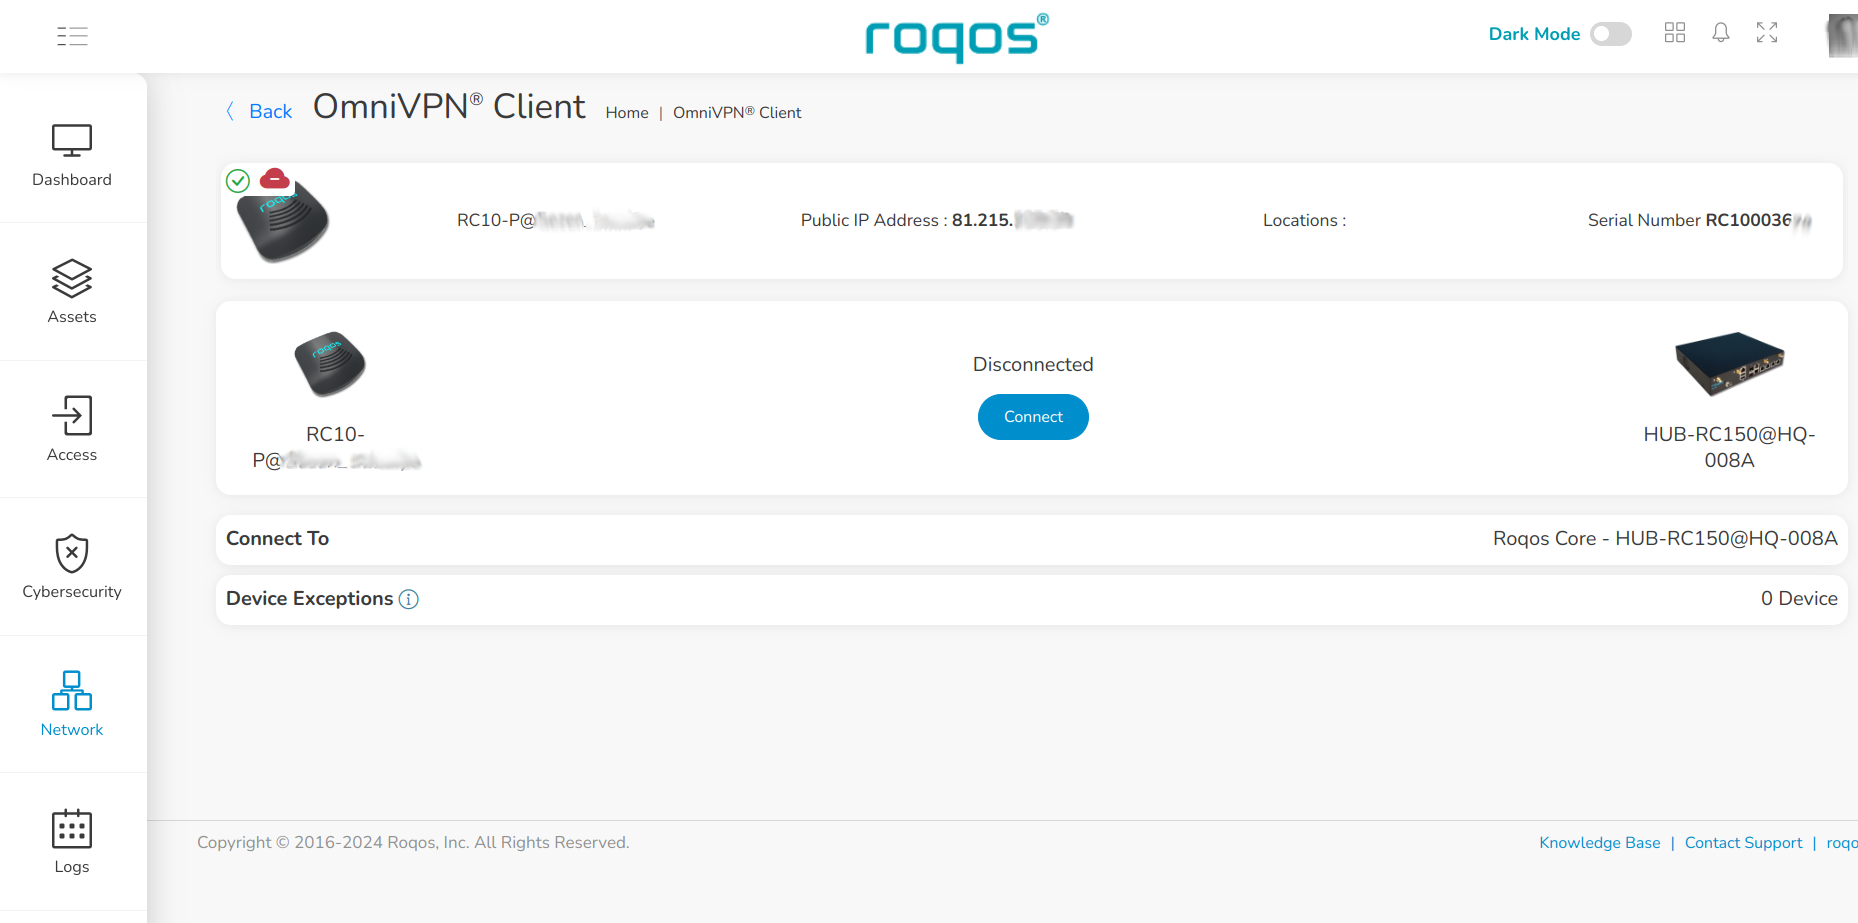Collapse the sidebar with the hamburger menu icon
This screenshot has height=923, width=1858.
pos(72,36)
